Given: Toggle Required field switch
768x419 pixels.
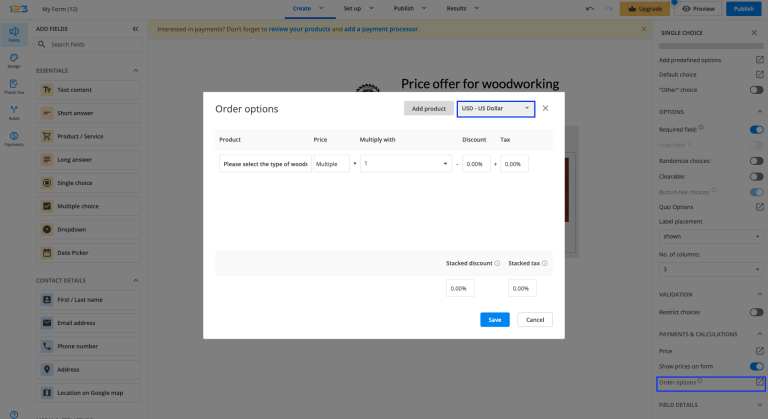Looking at the screenshot, I should pyautogui.click(x=756, y=129).
